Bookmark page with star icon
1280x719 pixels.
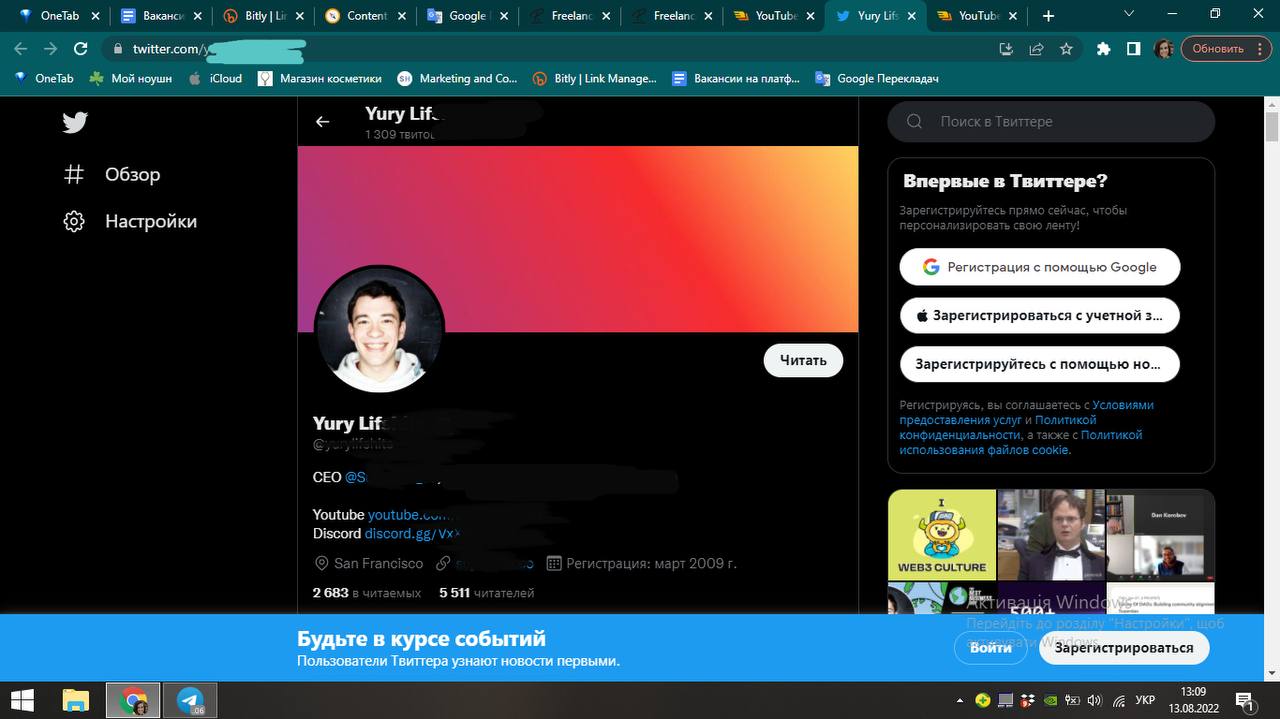click(x=1066, y=48)
